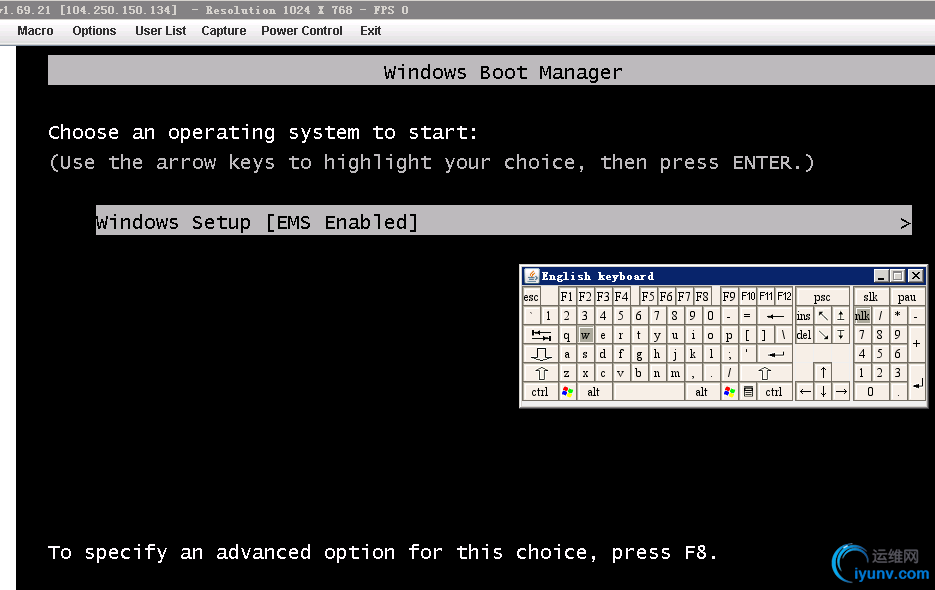Close the English keyboard window
Screen dimensions: 935x590
(x=915, y=276)
